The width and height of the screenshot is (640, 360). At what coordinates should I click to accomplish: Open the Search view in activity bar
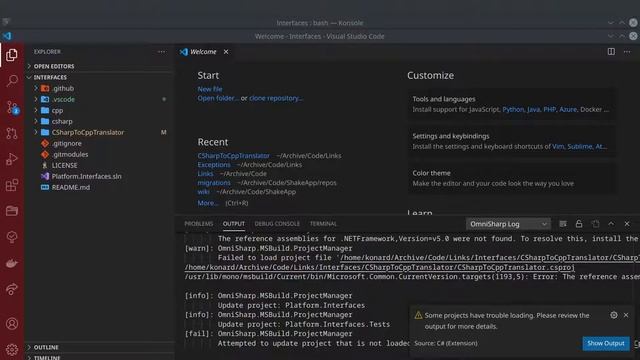click(12, 81)
